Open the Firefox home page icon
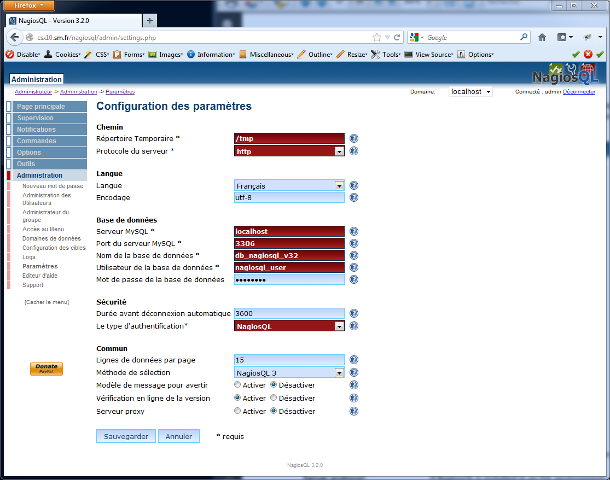This screenshot has width=610, height=480. 542,37
